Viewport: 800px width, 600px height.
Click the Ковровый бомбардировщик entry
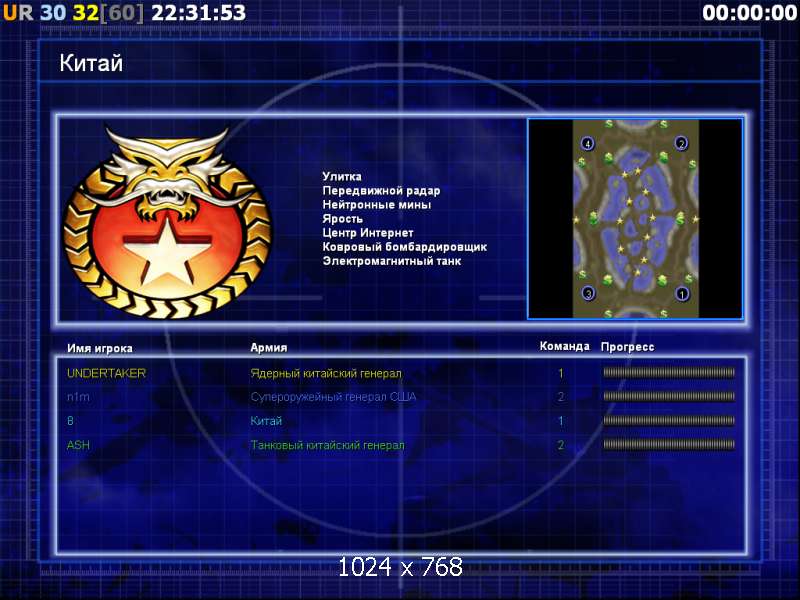coord(405,247)
